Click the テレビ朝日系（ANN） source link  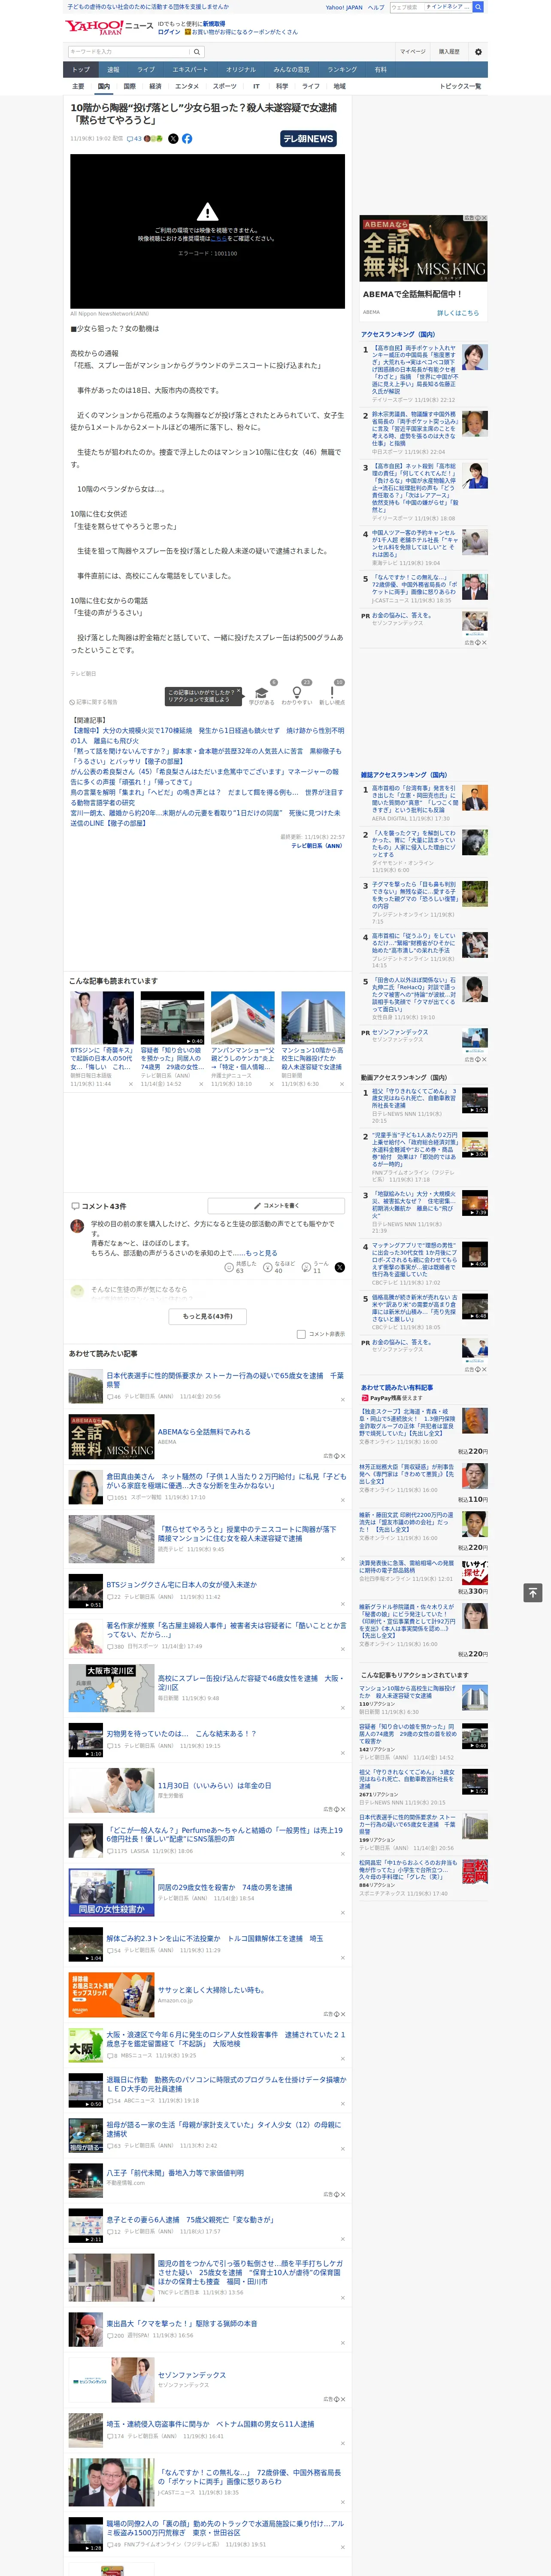coord(317,846)
